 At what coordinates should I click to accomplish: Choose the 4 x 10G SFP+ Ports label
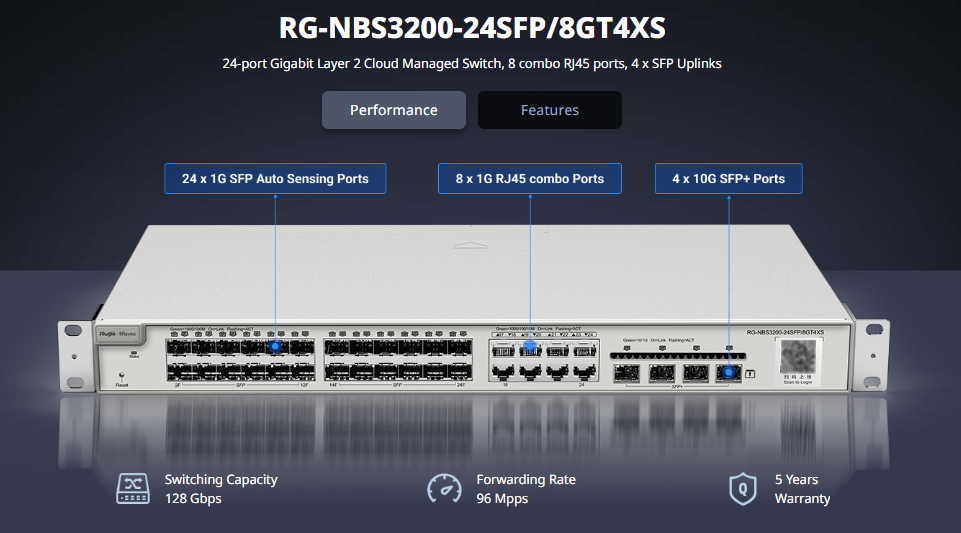coord(729,179)
